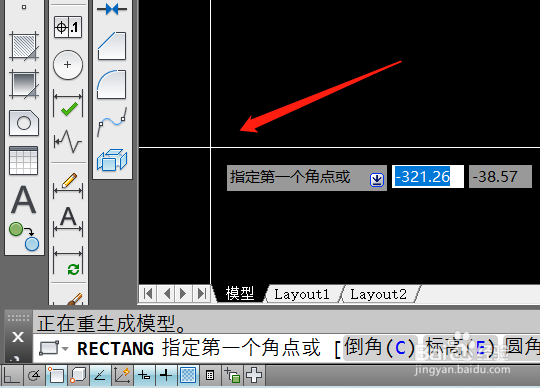The image size is (540, 388).
Task: Toggle Selection Cycling
Action: click(x=232, y=375)
